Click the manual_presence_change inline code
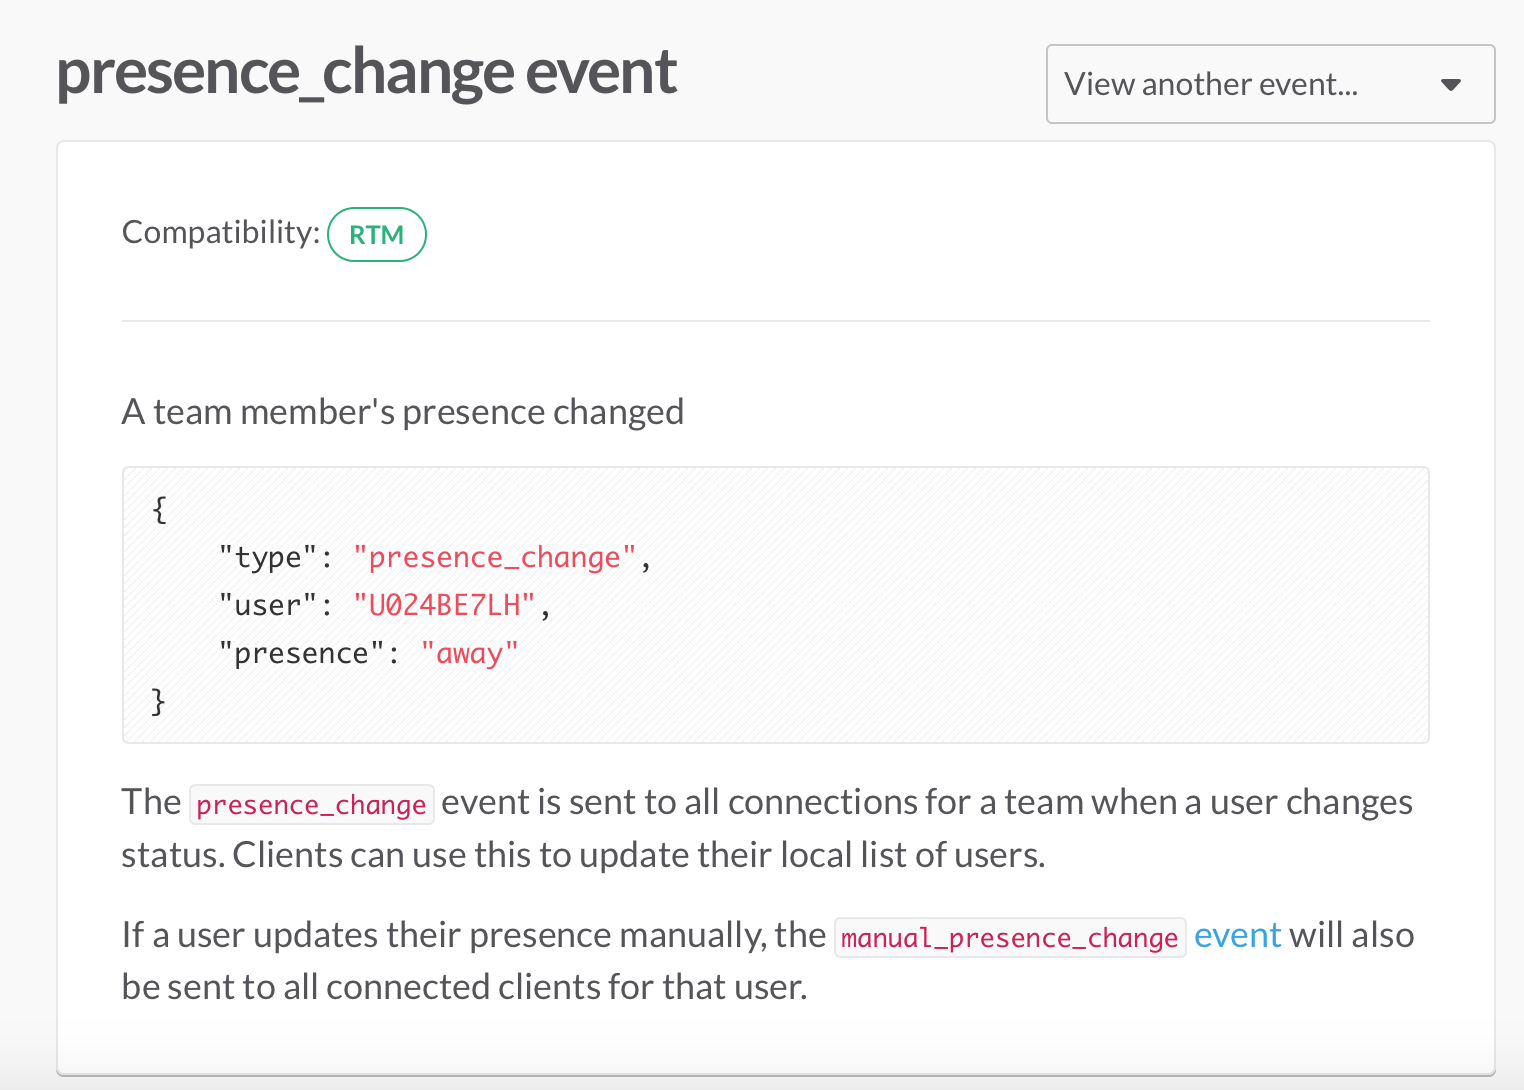 (x=1010, y=938)
